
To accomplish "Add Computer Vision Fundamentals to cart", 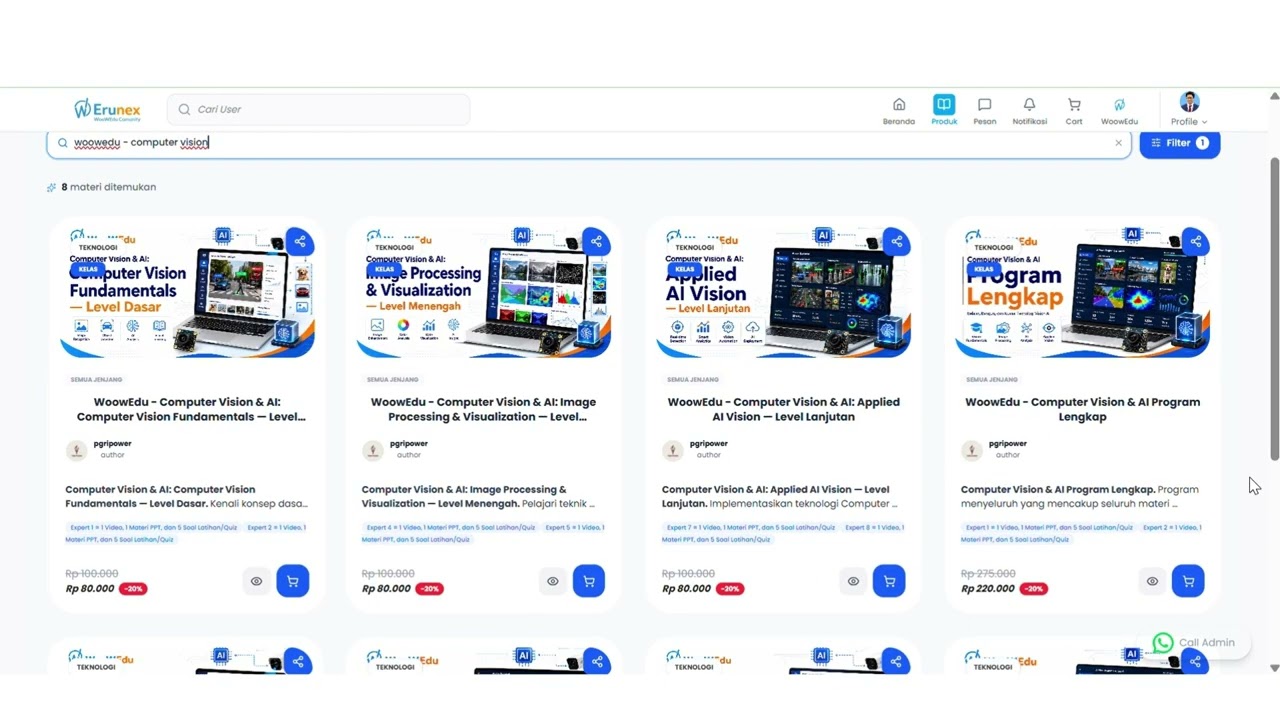I will tap(293, 581).
